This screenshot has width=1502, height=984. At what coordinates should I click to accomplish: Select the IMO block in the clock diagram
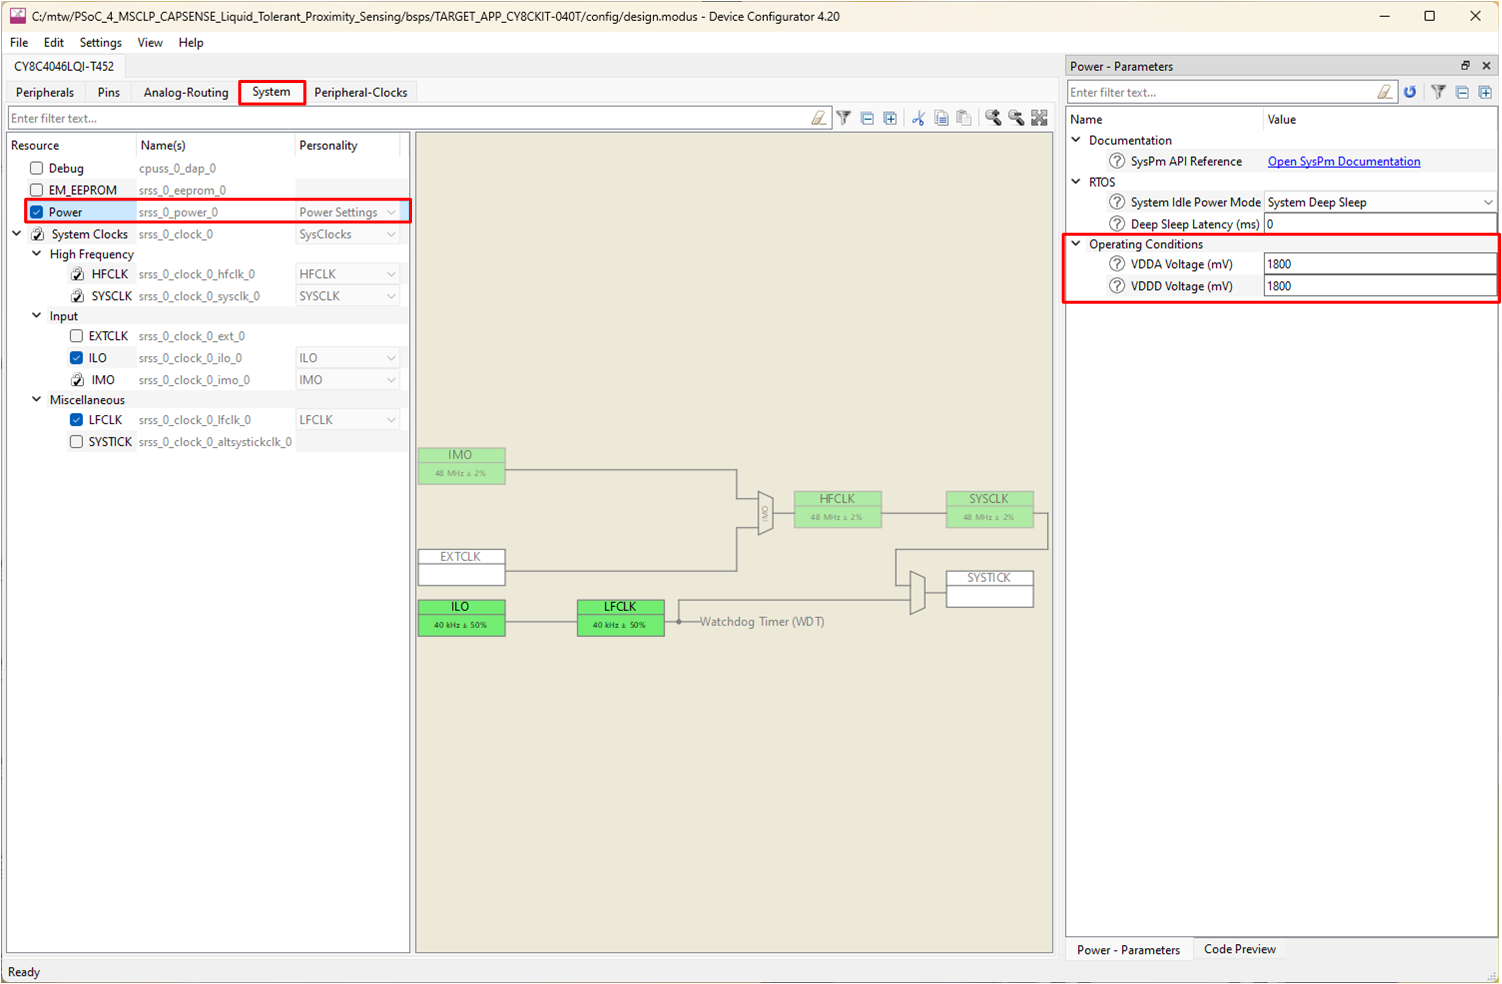pyautogui.click(x=461, y=465)
